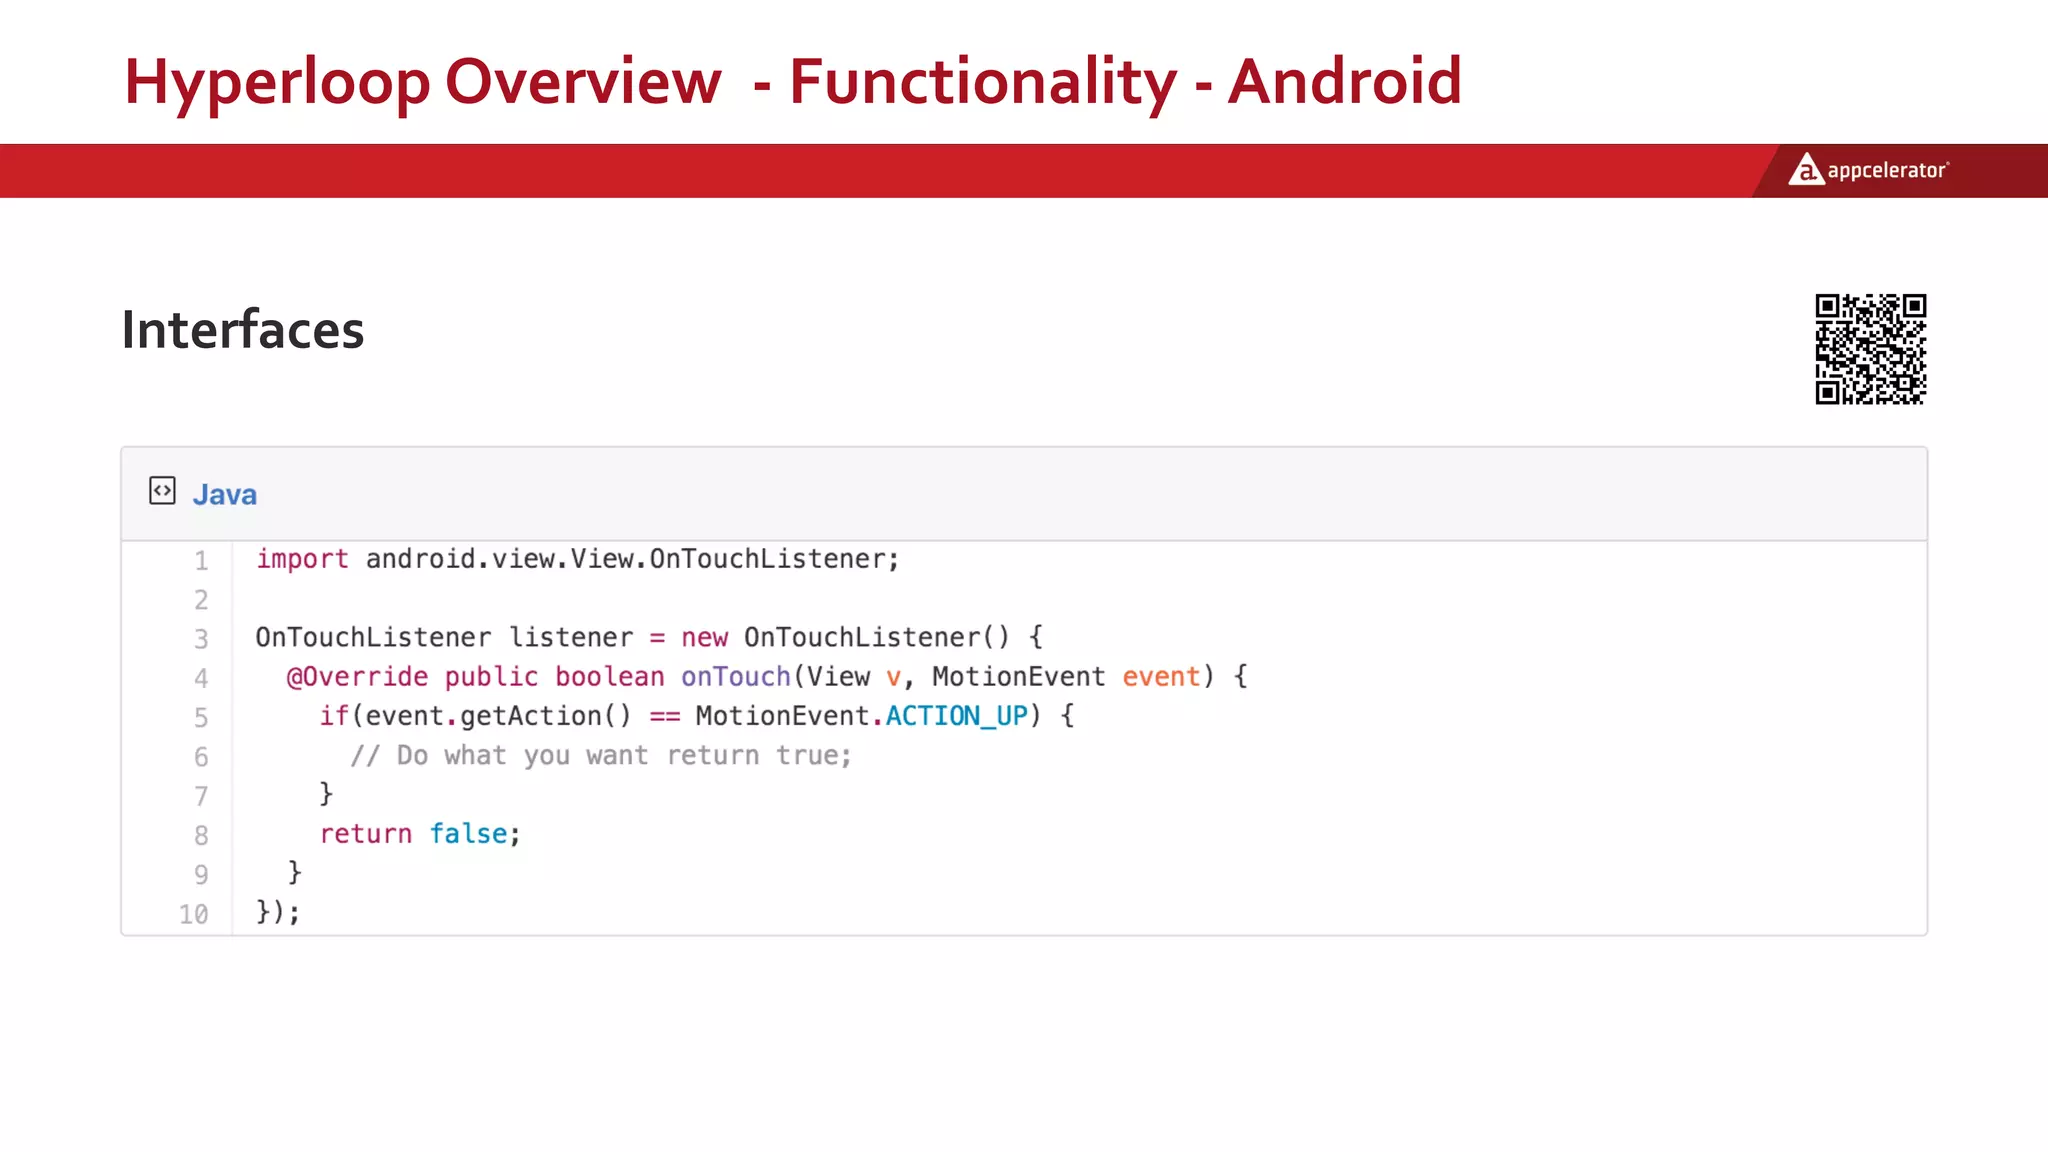2048x1152 pixels.
Task: Click the event parameter on line 4
Action: pos(1160,677)
